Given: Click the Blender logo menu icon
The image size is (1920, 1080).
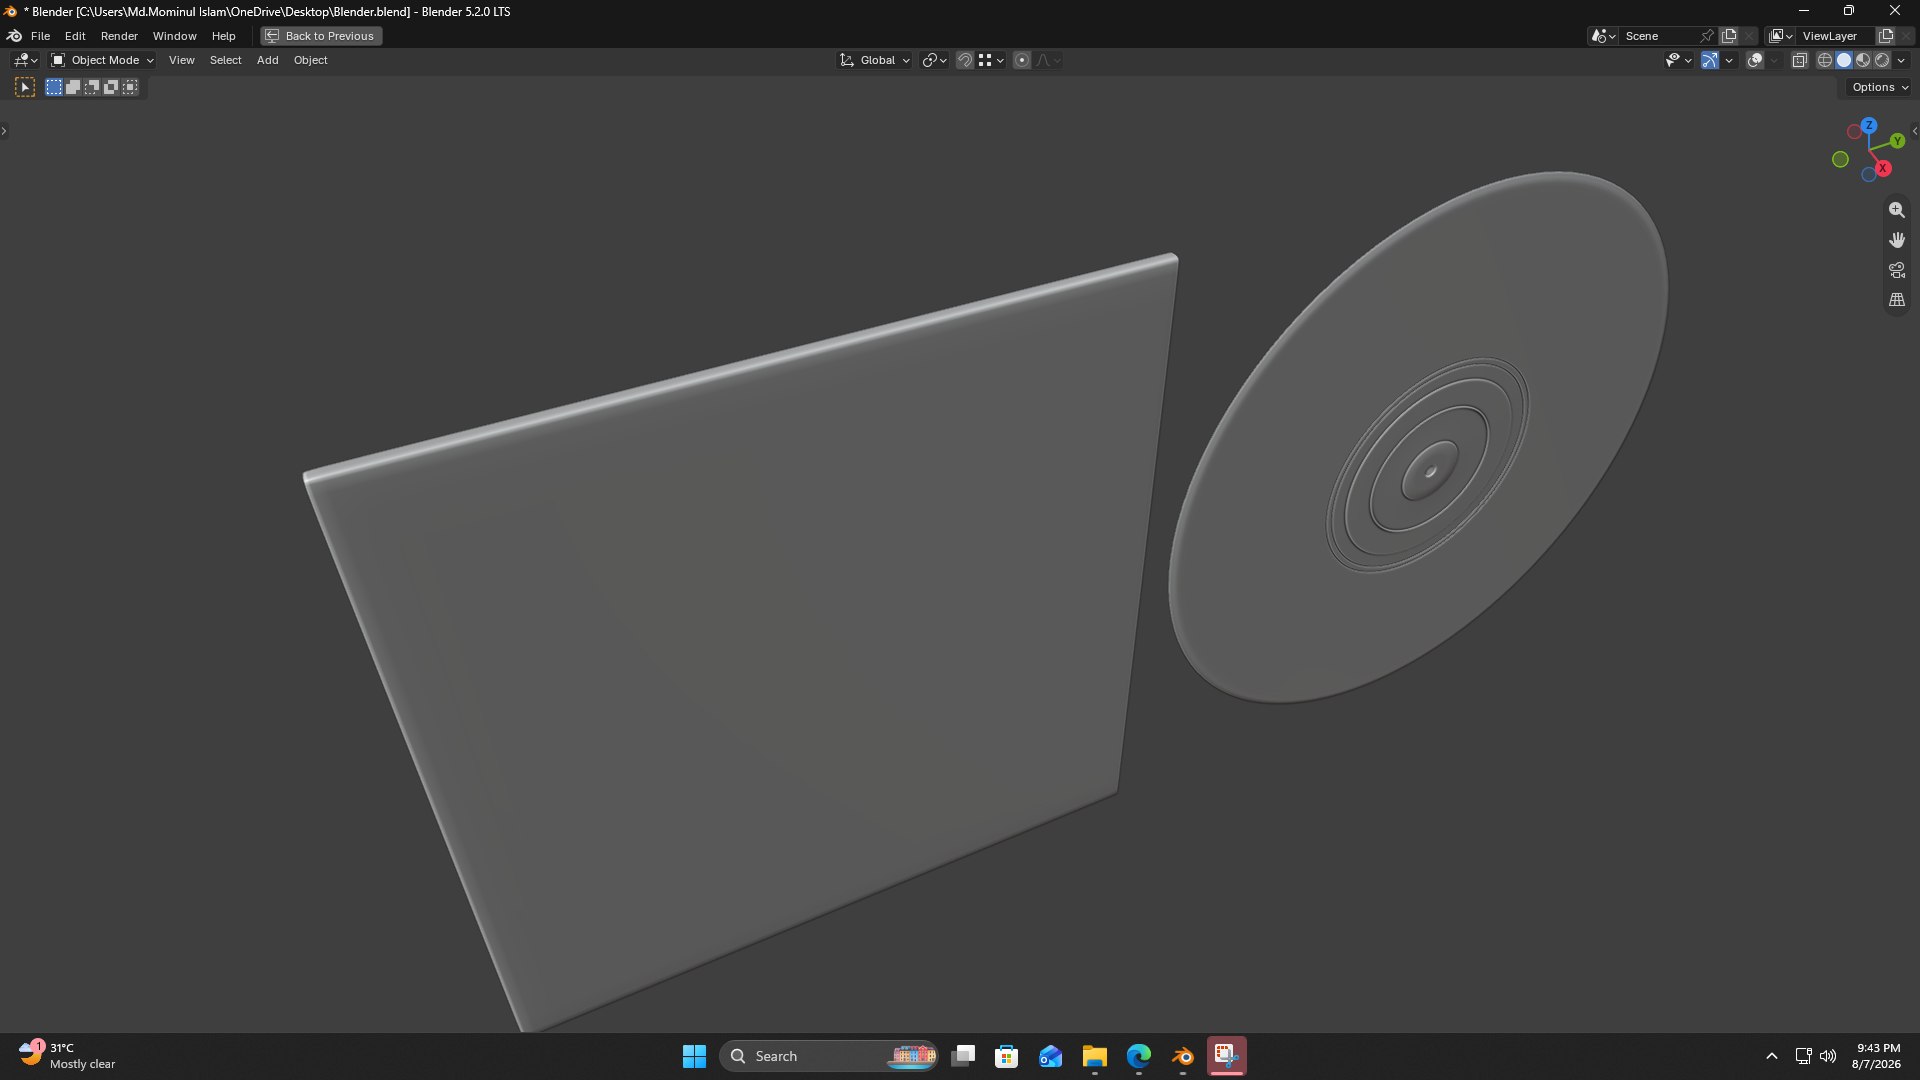Looking at the screenshot, I should pyautogui.click(x=15, y=36).
